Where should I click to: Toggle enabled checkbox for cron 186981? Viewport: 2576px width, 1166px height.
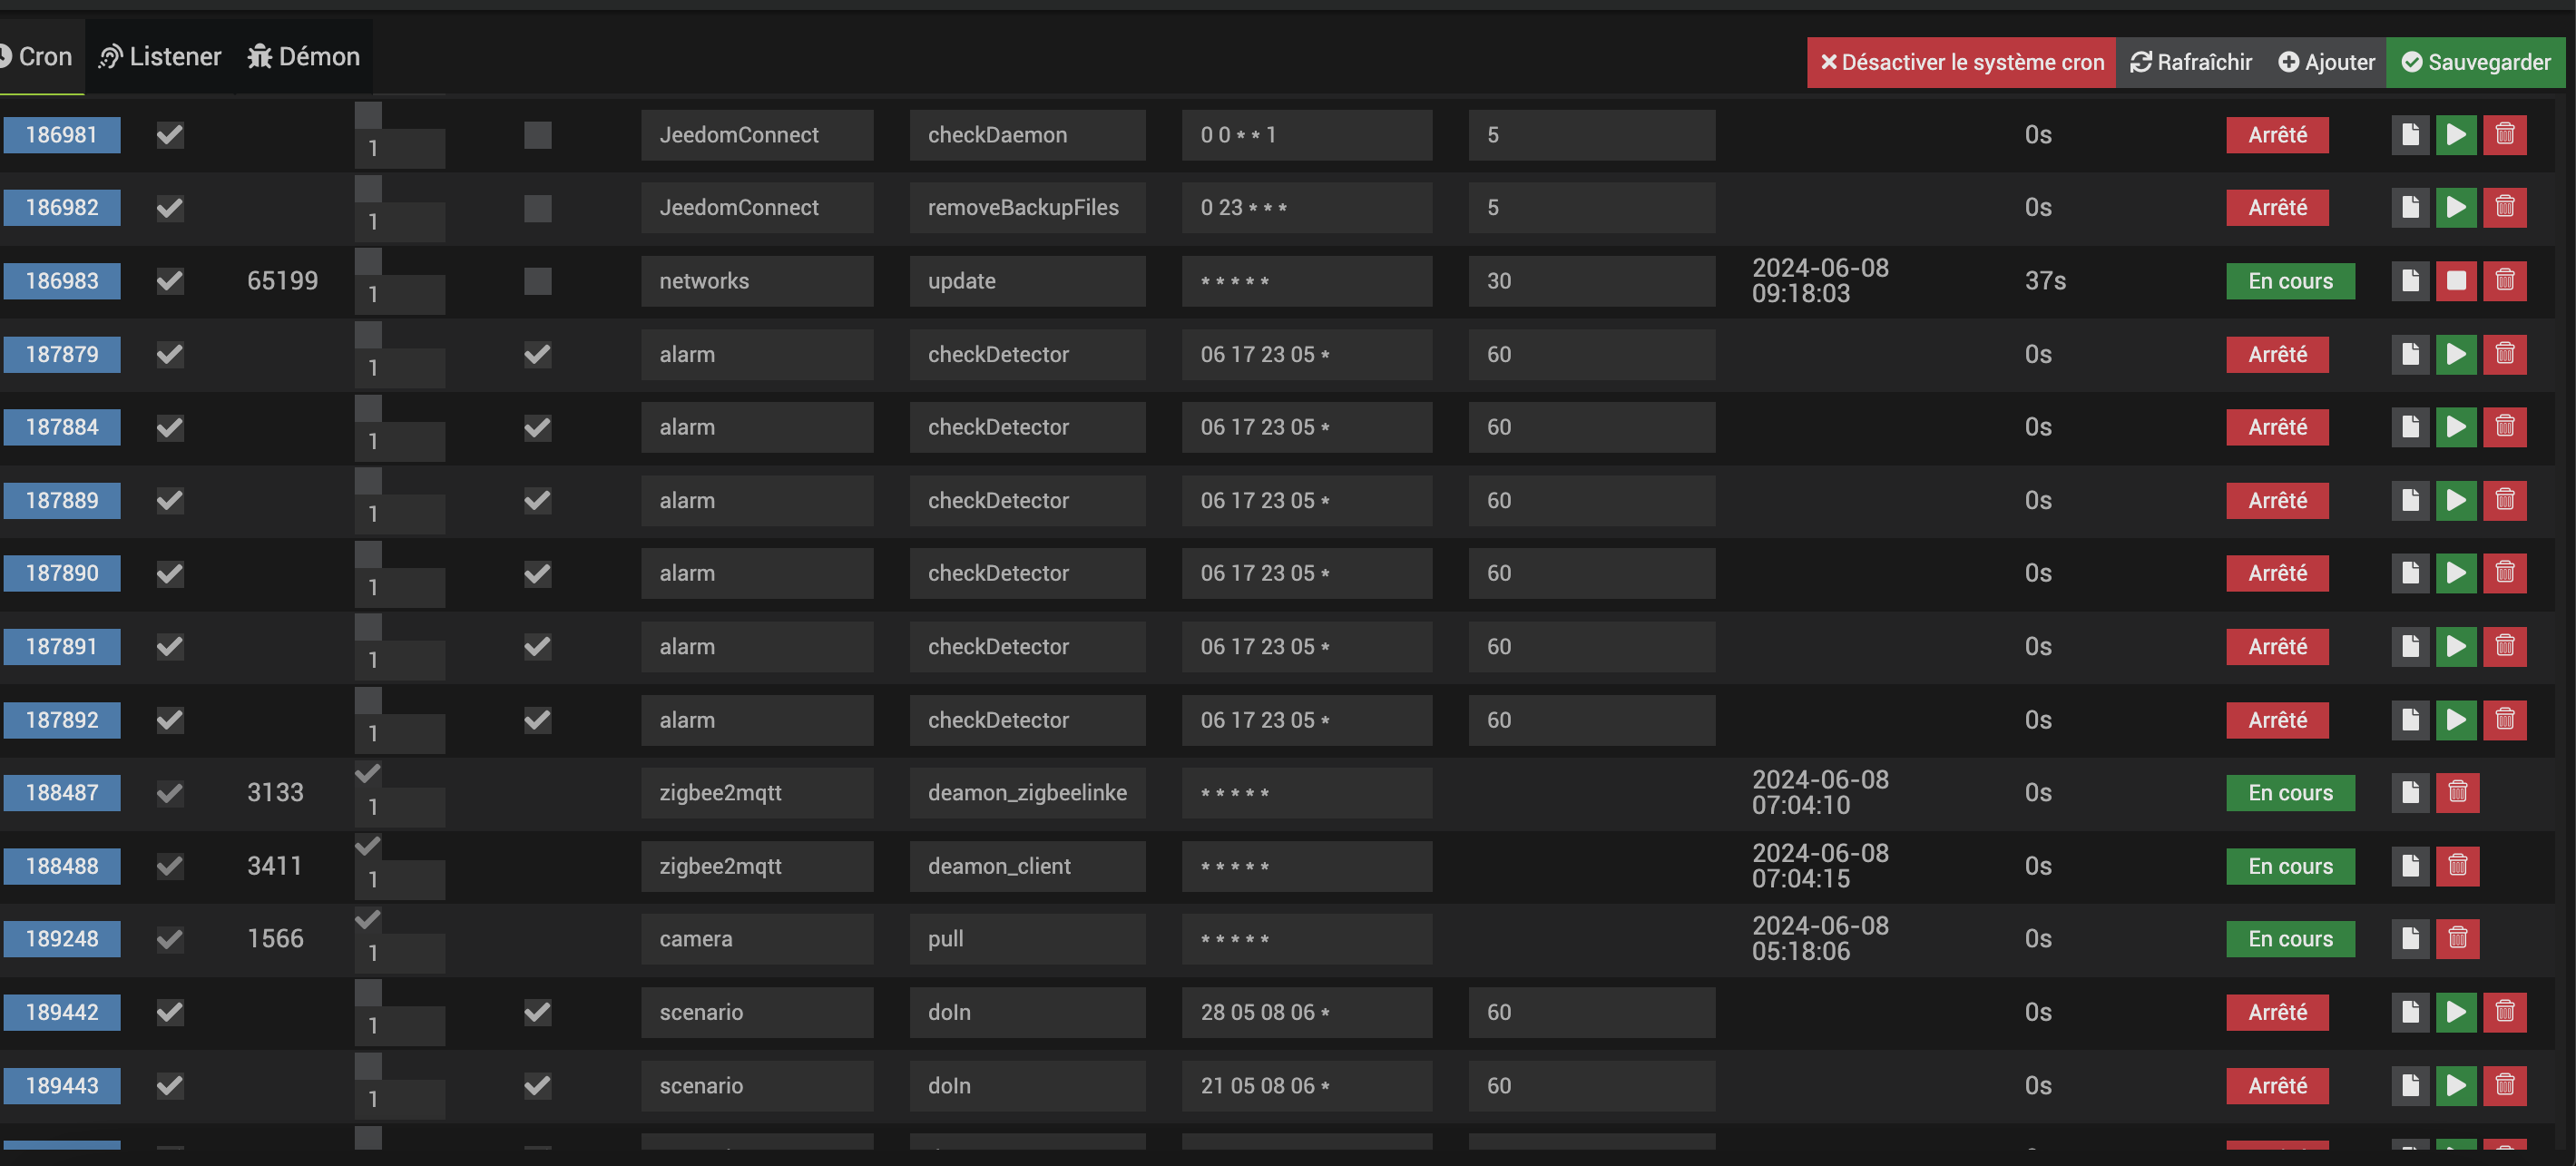[x=170, y=134]
